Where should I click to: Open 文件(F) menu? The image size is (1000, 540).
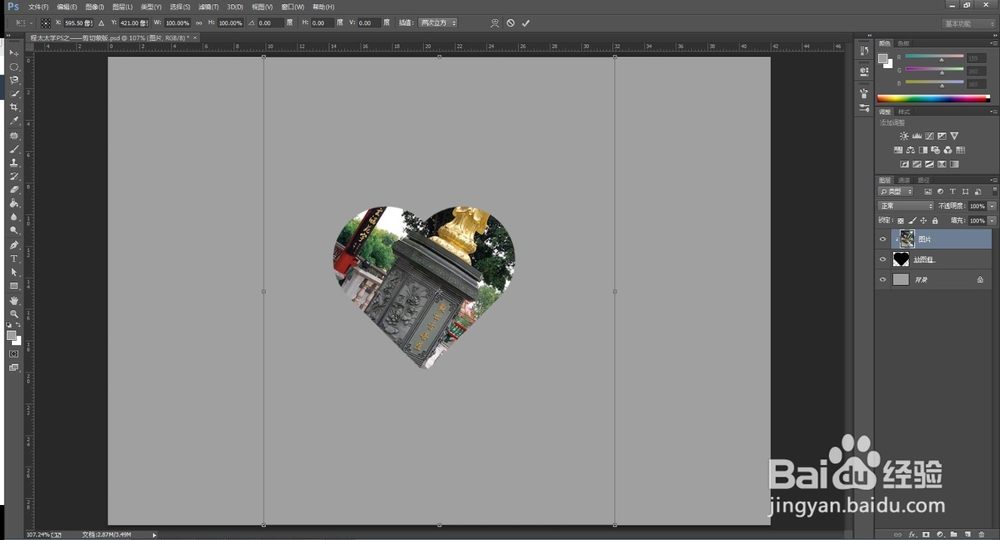pyautogui.click(x=38, y=7)
